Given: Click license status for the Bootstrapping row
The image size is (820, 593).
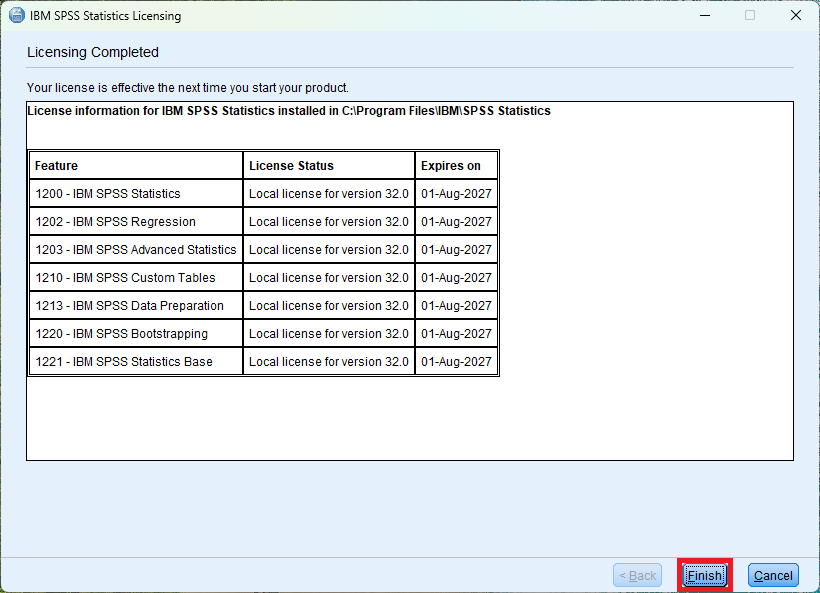Looking at the screenshot, I should coord(329,334).
